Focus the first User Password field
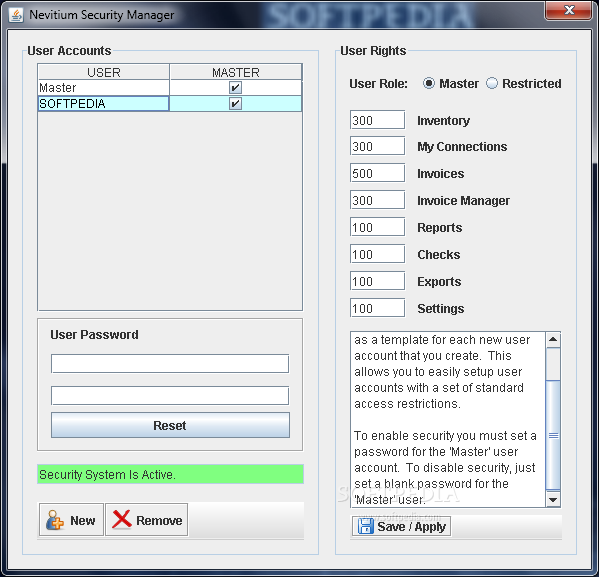 [170, 363]
